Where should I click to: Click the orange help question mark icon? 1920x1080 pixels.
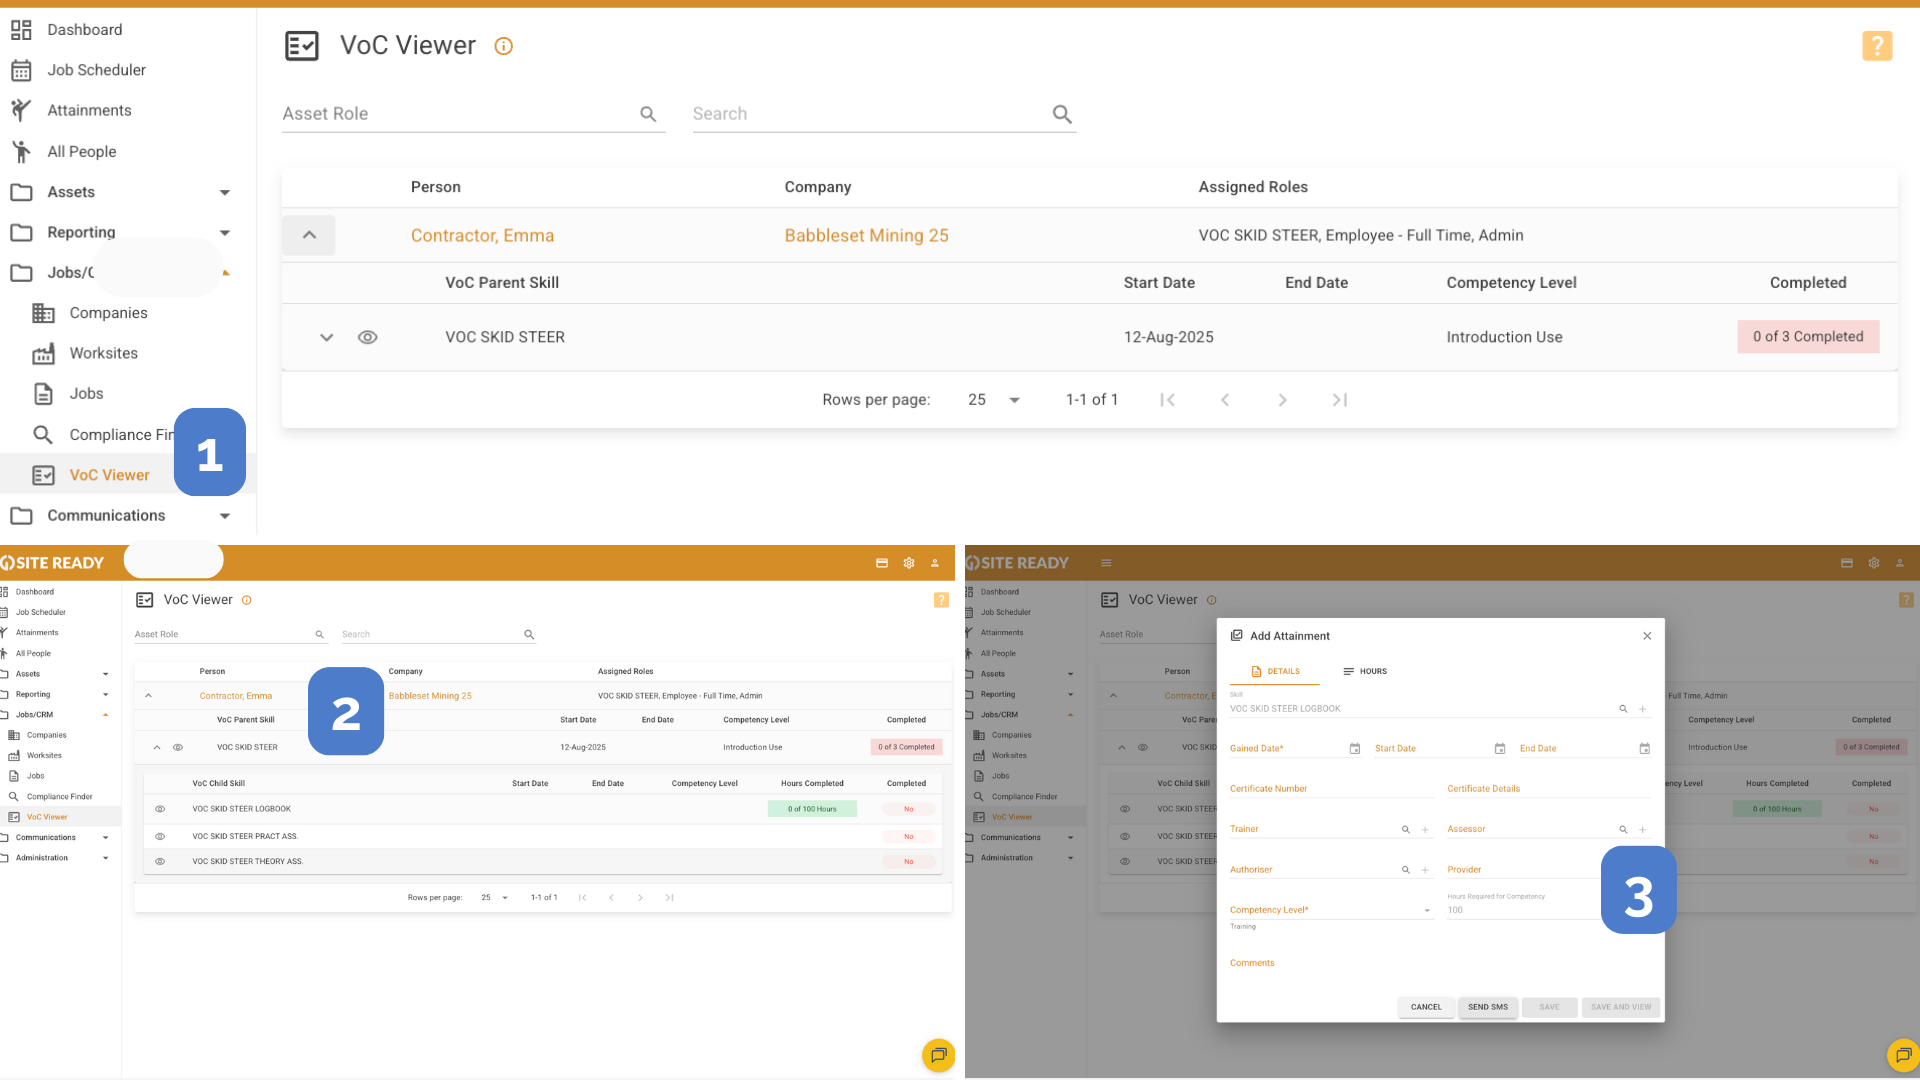tap(1876, 46)
